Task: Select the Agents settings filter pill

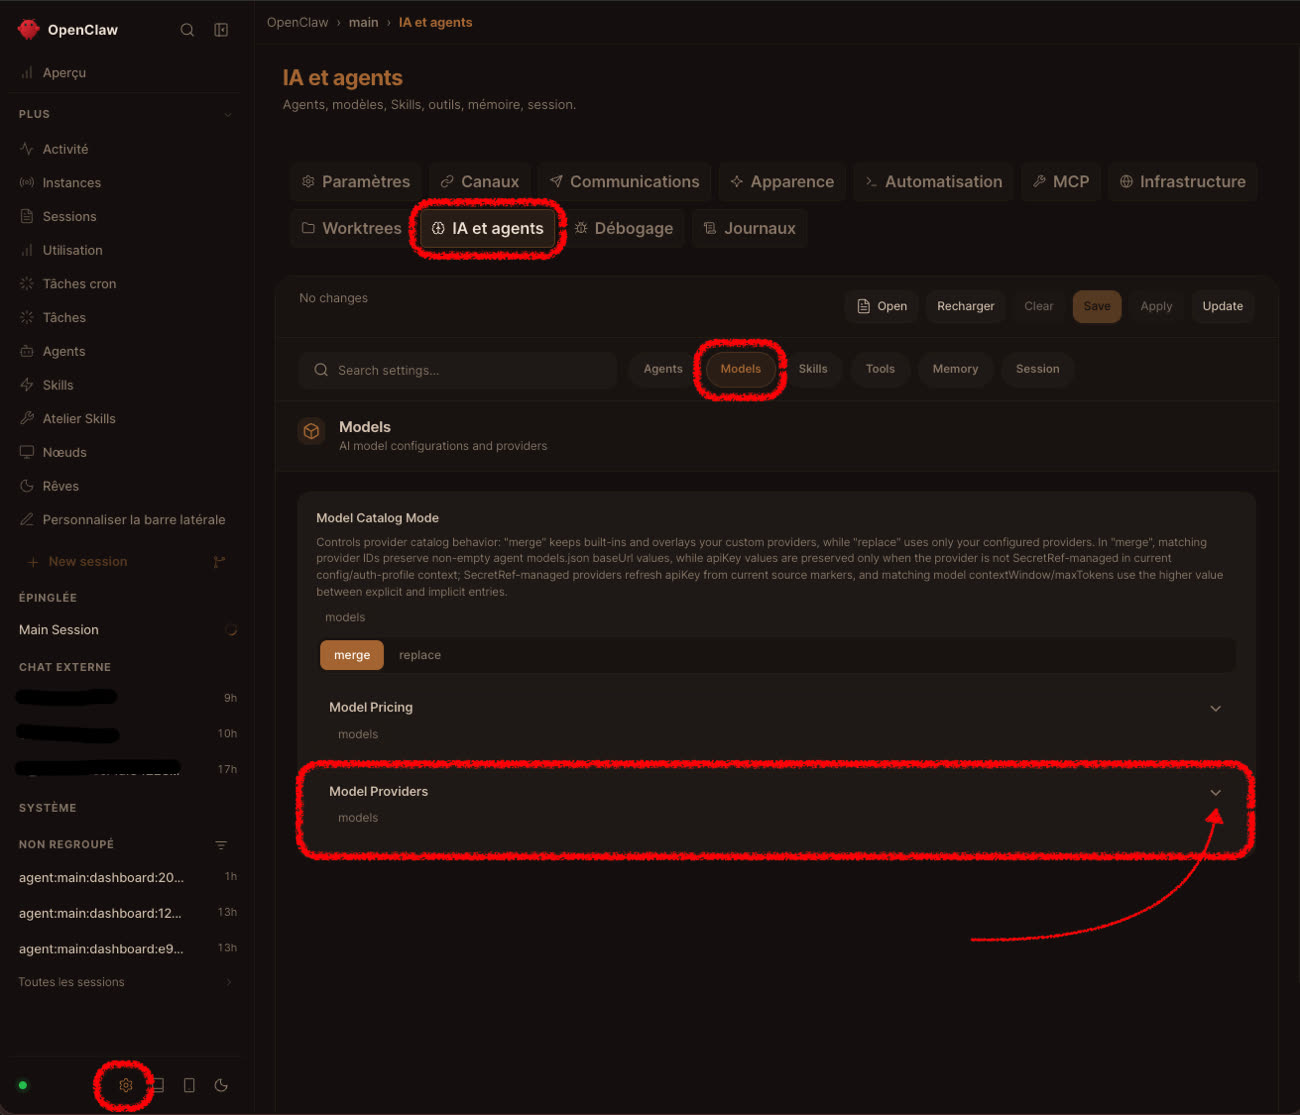Action: (663, 369)
